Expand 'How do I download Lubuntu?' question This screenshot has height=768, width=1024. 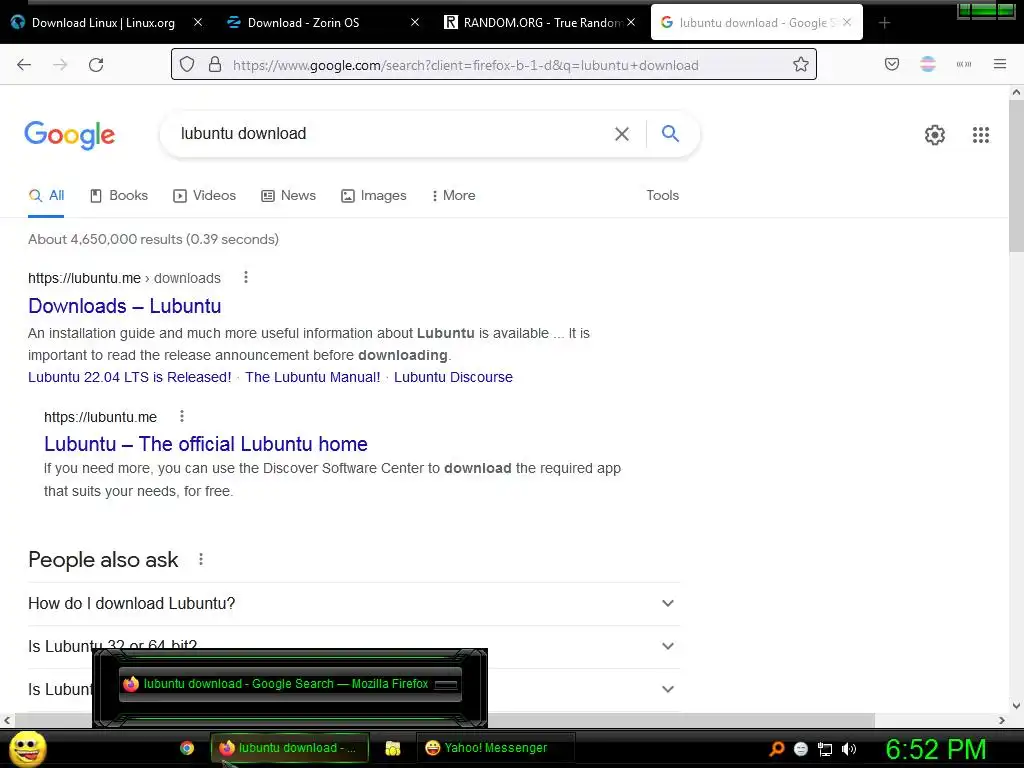(353, 603)
